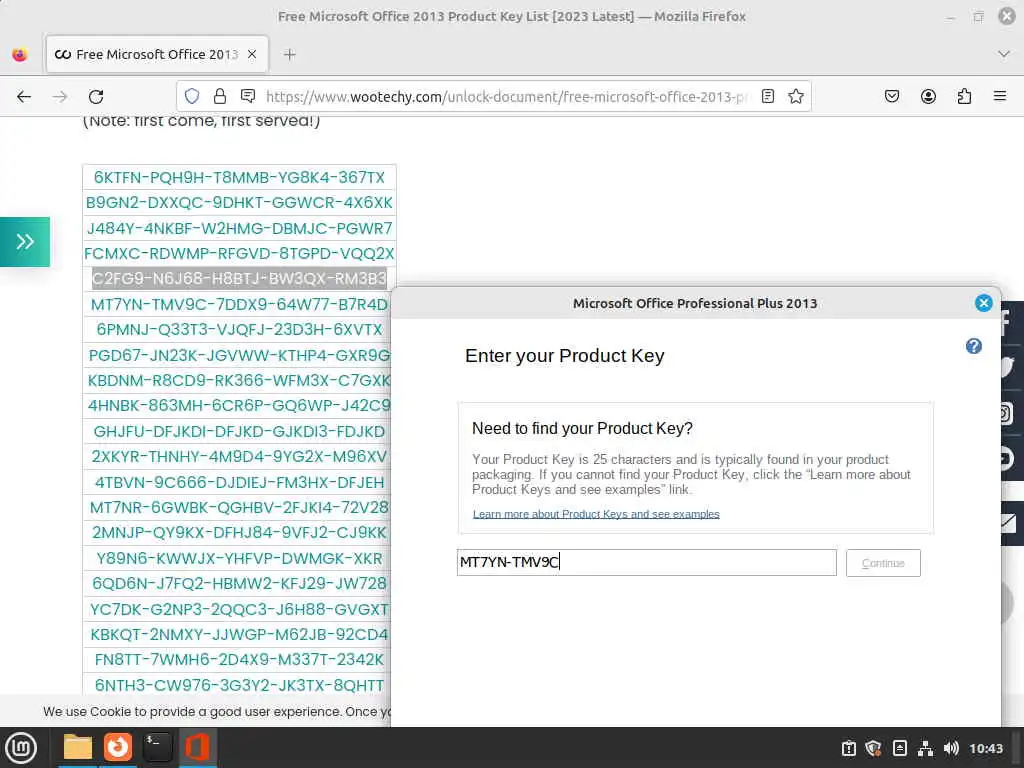Select key 2XKYR-THNHY-4M9D4-9YG2X-M96XV
Viewport: 1024px width, 768px height.
click(x=239, y=456)
